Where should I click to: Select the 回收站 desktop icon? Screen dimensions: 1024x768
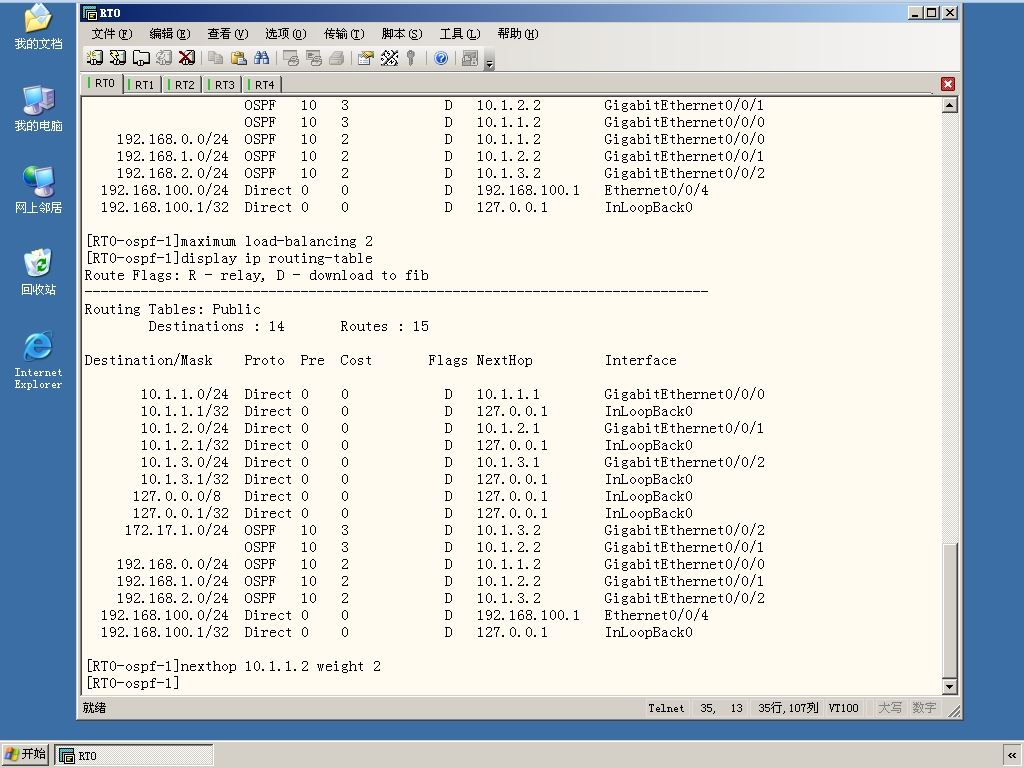click(x=39, y=272)
